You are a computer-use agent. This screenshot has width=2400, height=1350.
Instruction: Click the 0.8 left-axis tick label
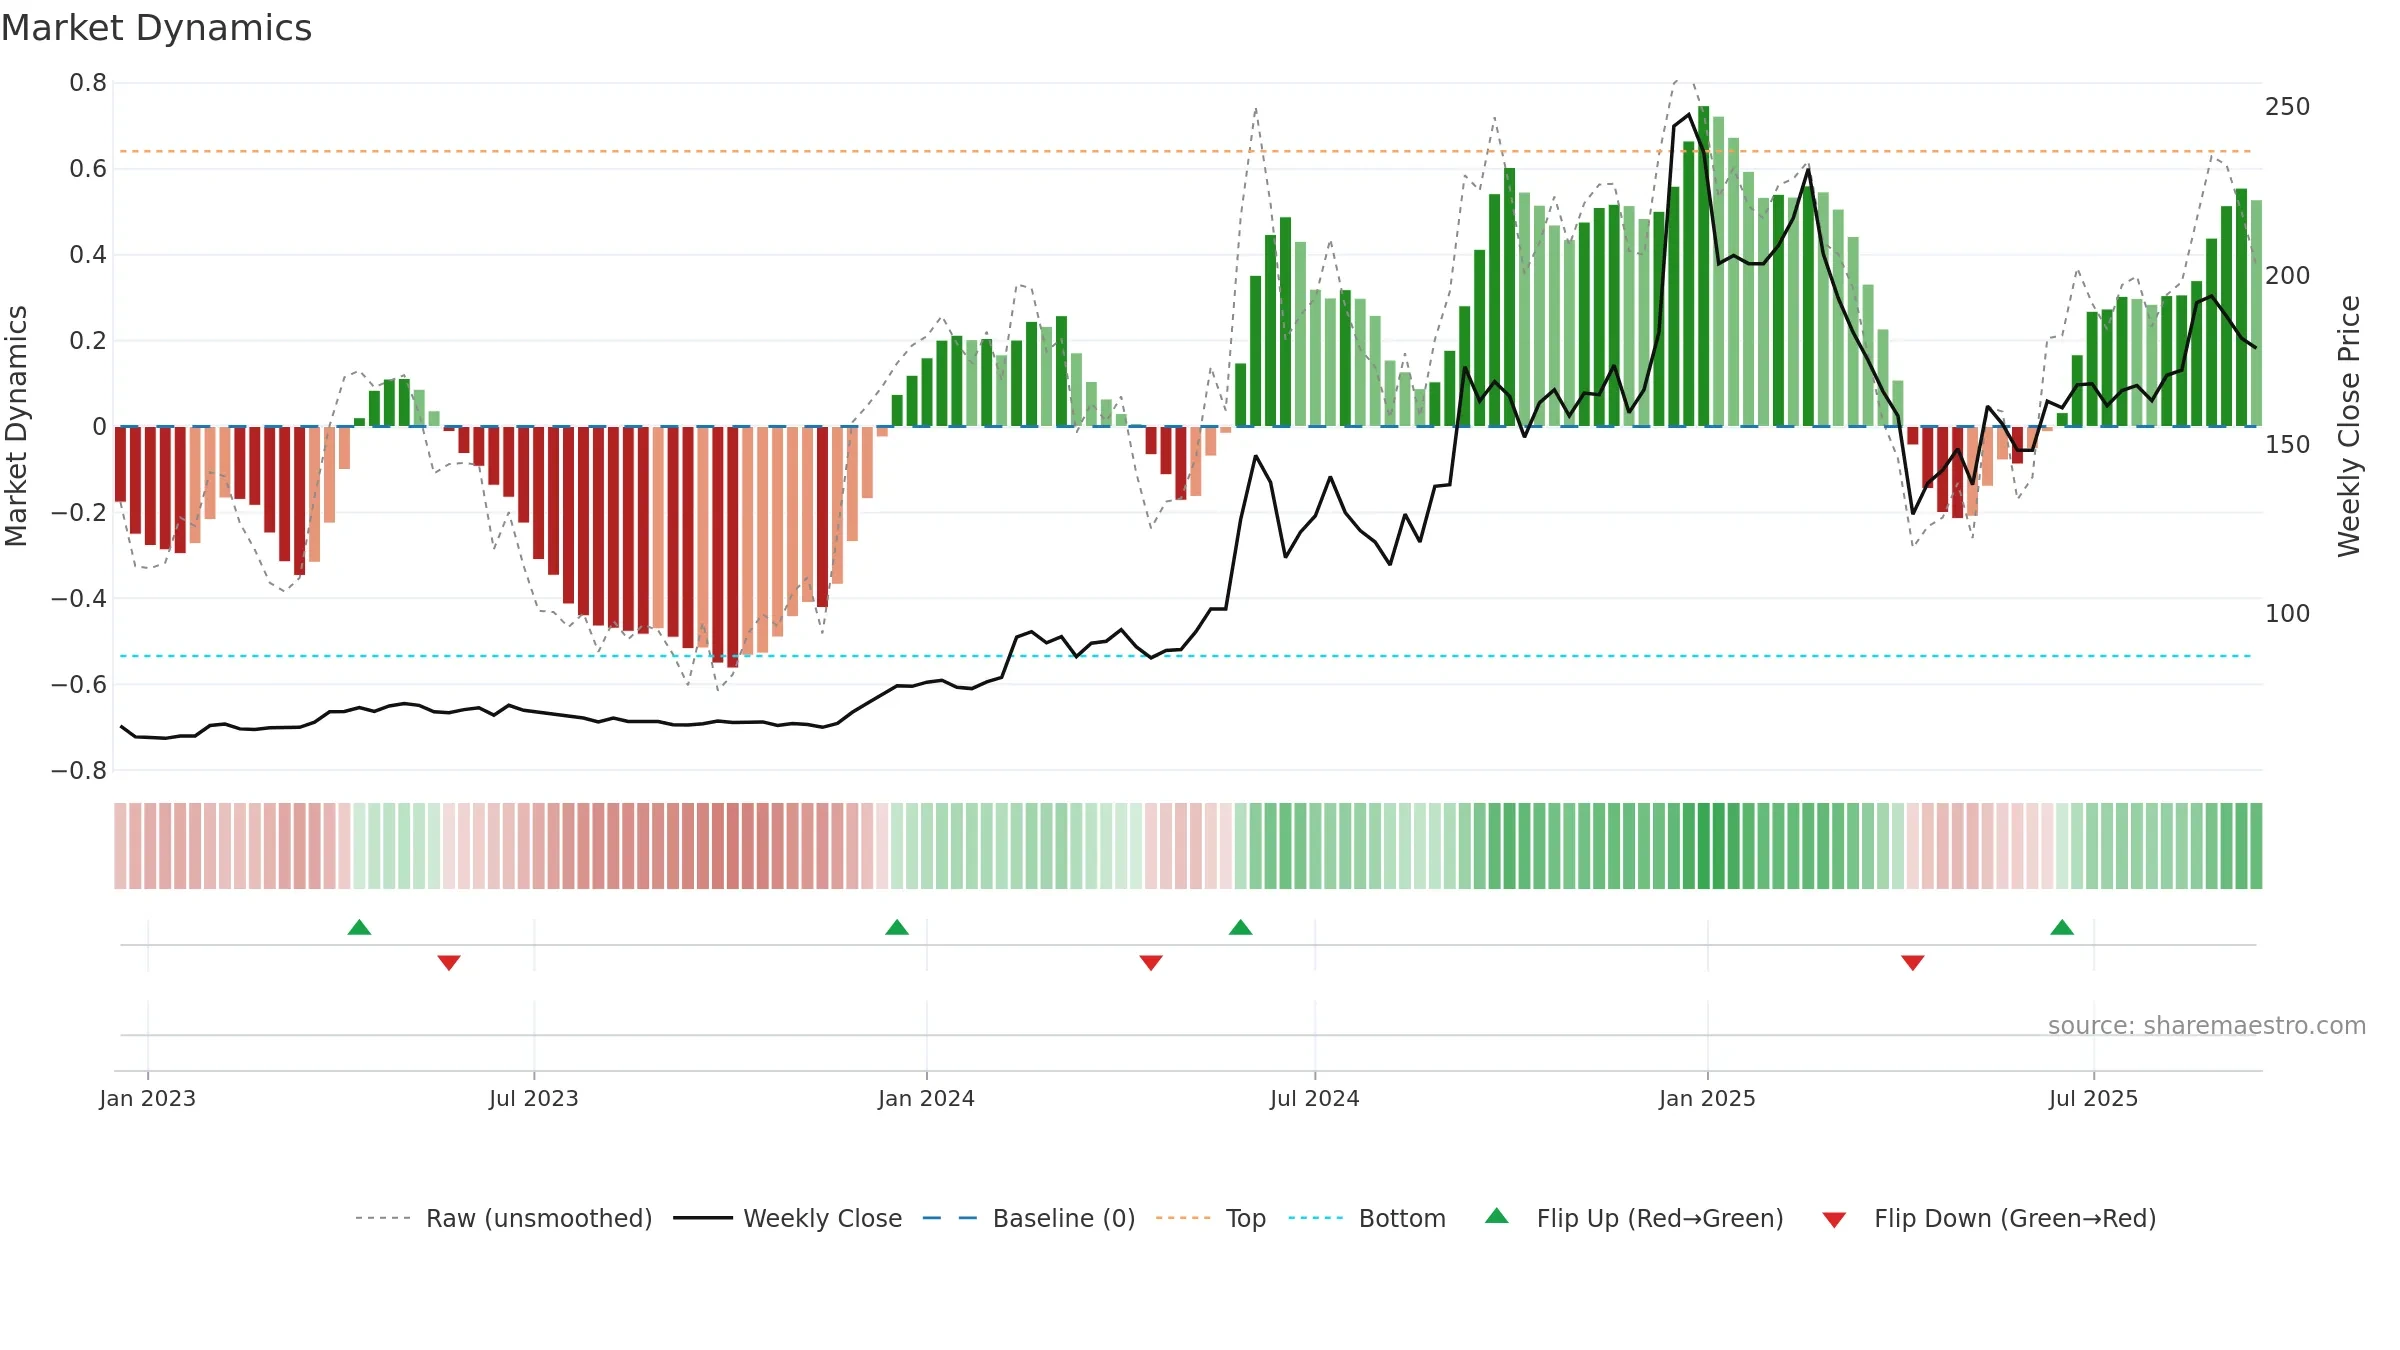tap(88, 83)
